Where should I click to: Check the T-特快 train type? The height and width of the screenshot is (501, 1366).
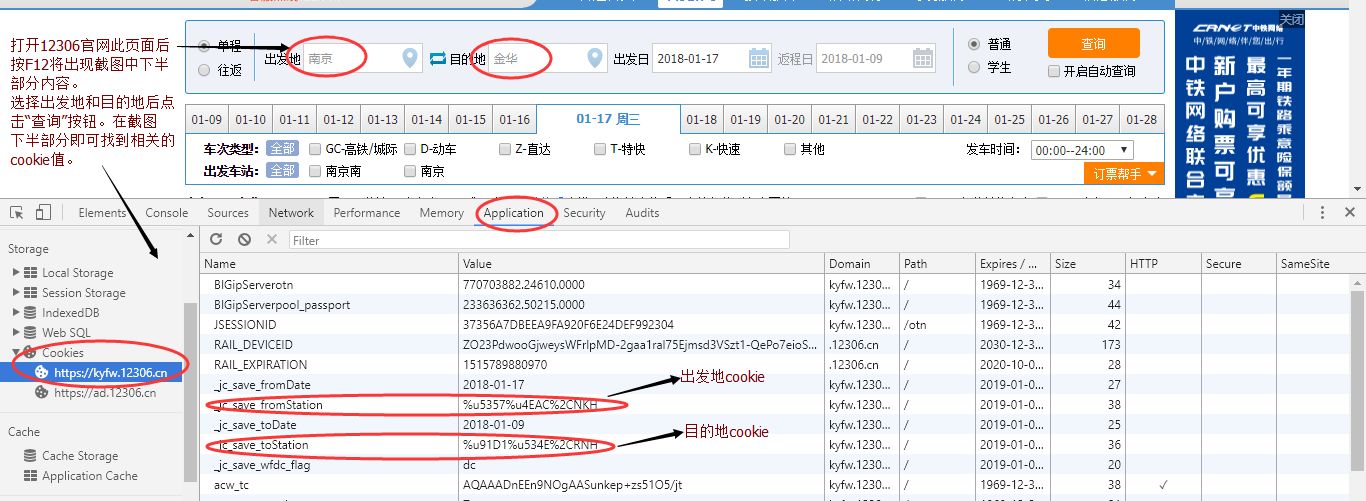(x=600, y=149)
